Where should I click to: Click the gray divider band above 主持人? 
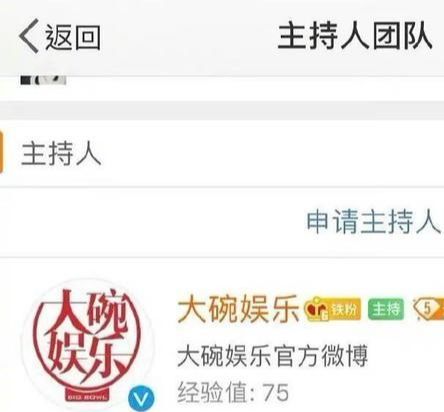222,110
